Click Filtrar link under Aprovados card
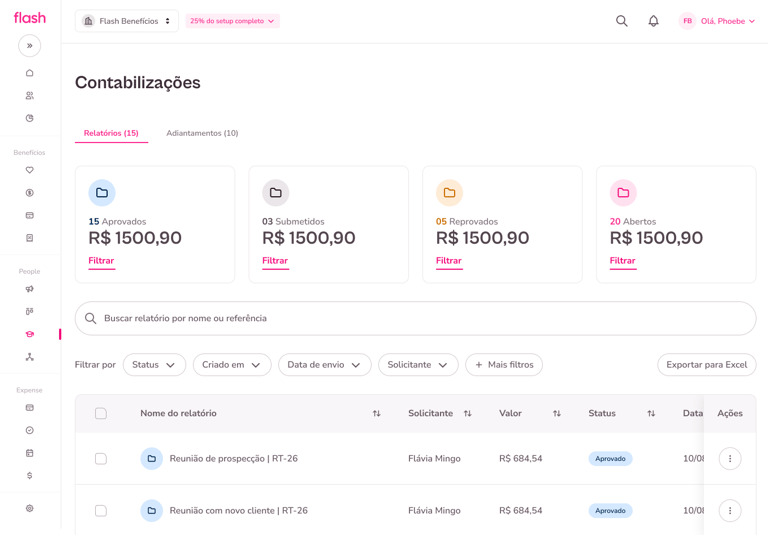768x535 pixels. coord(101,261)
